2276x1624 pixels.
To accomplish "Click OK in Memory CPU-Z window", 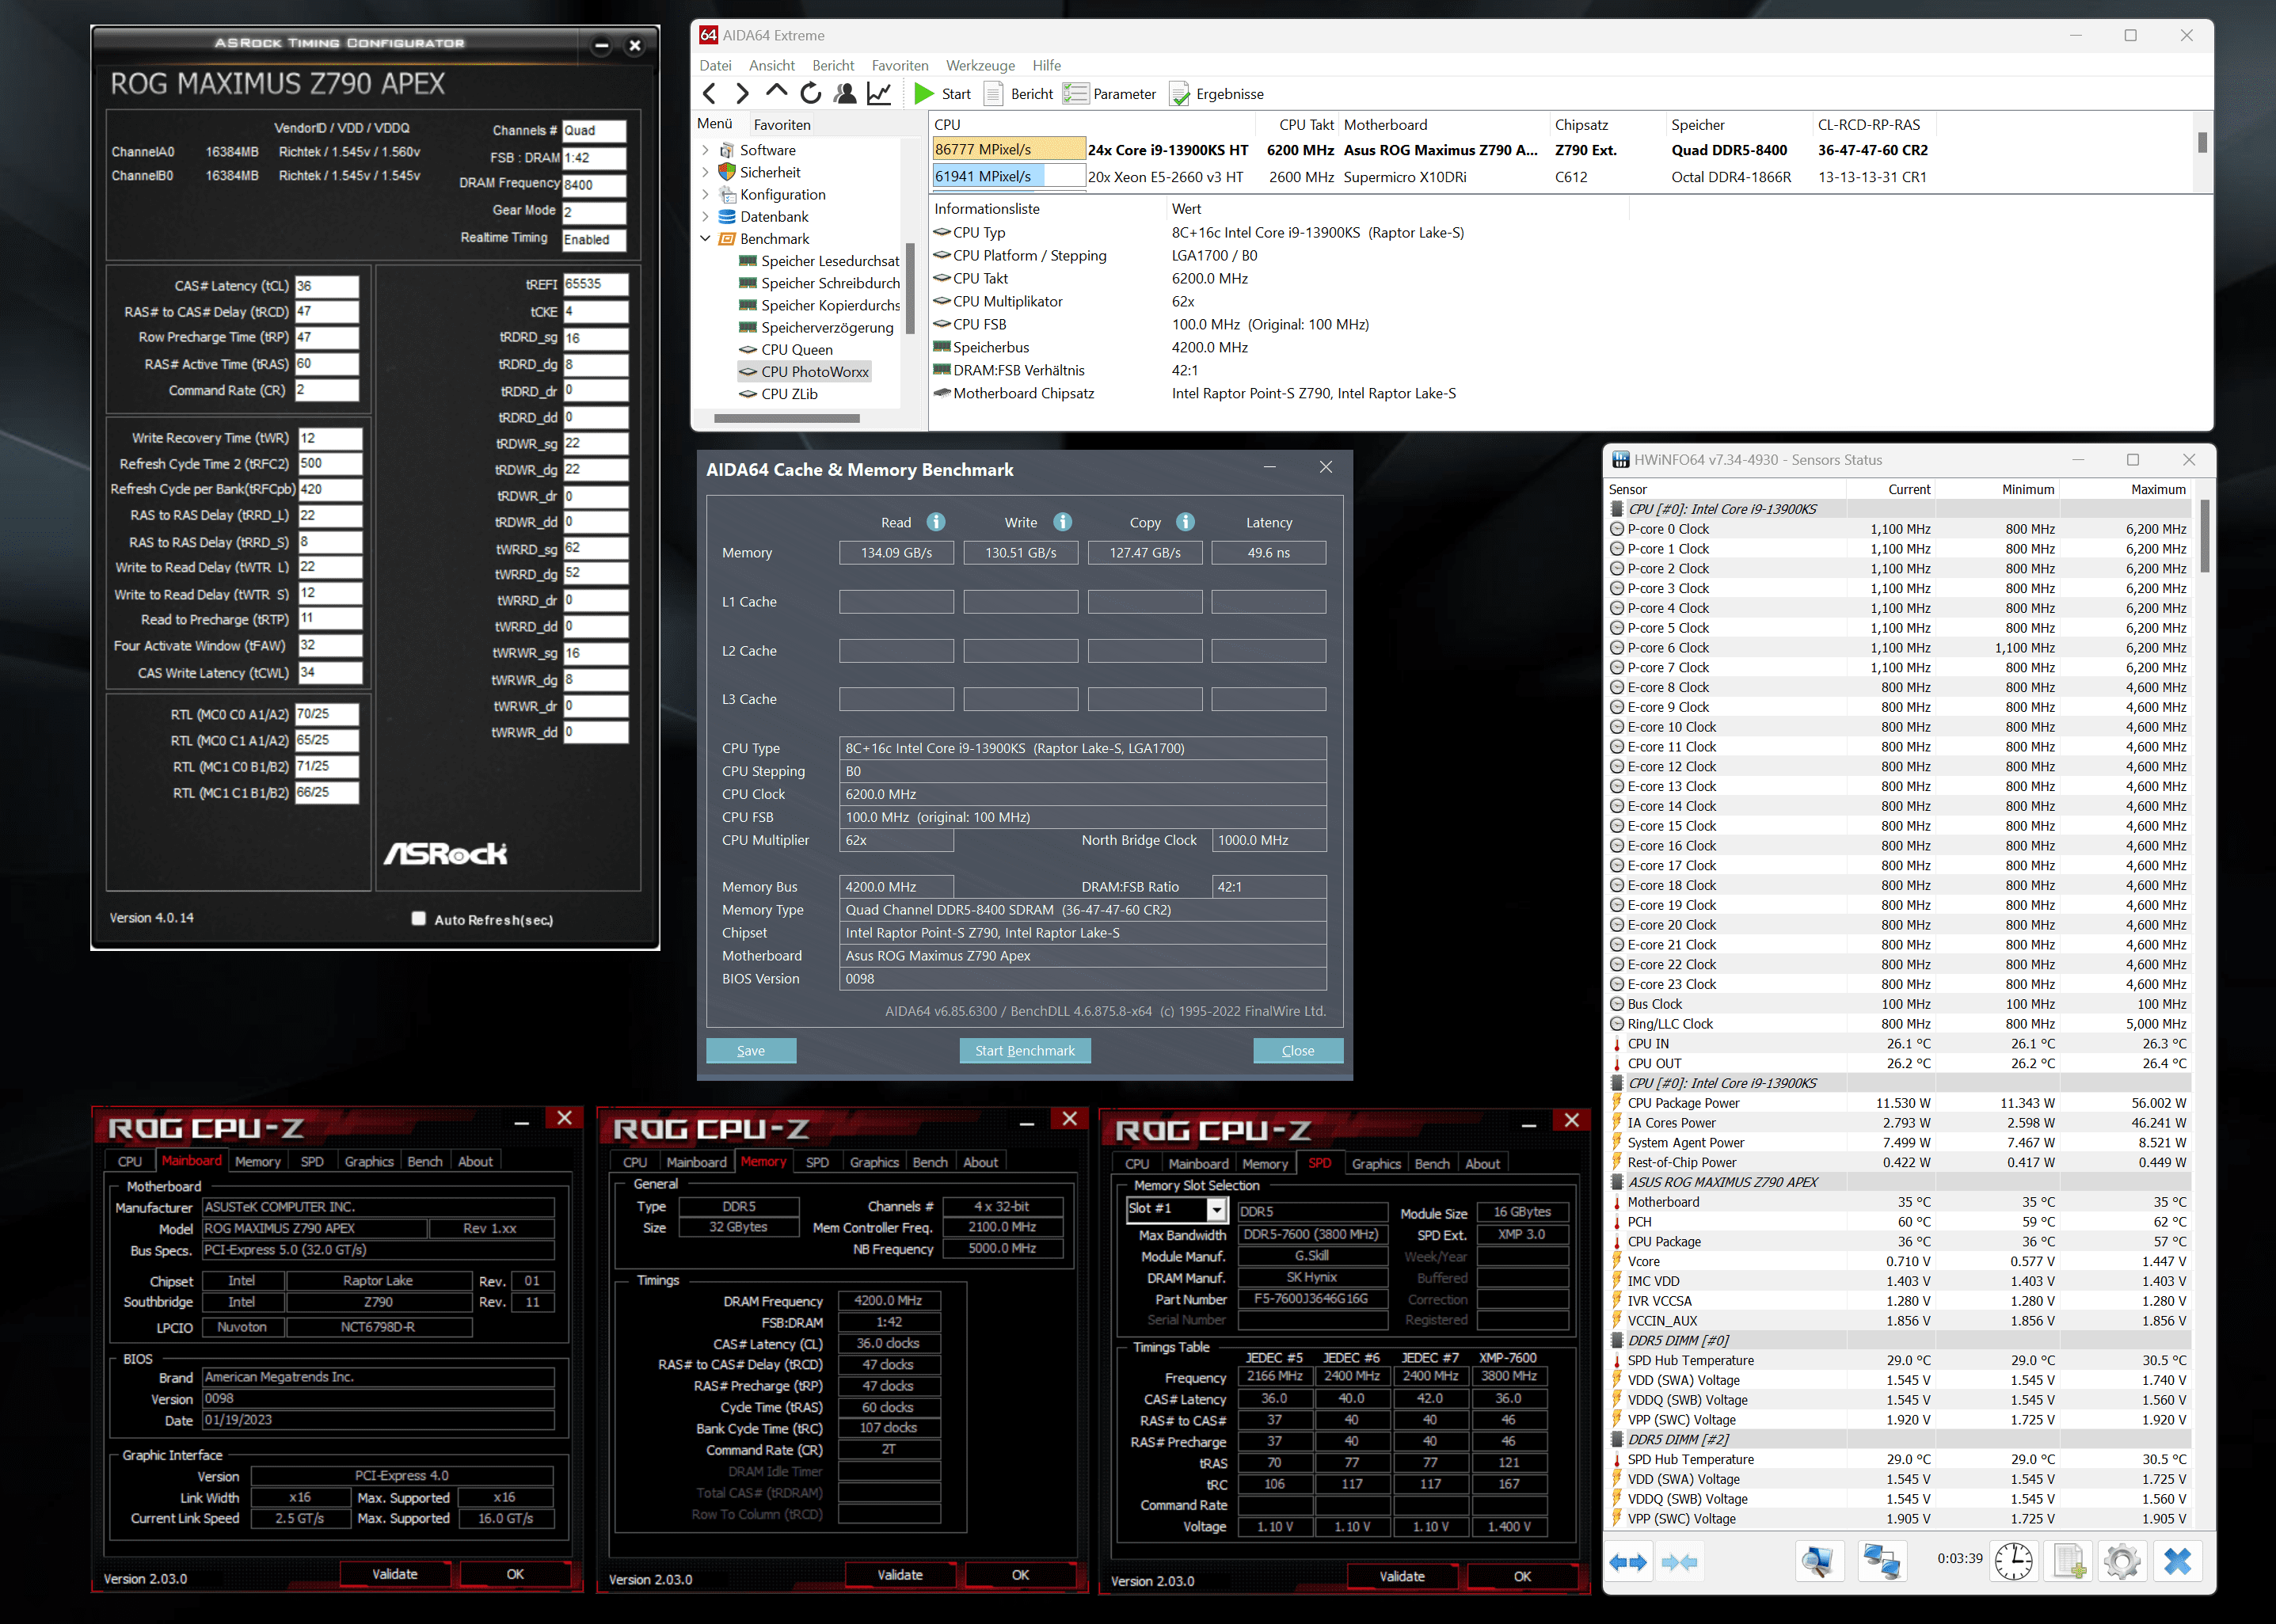I will tap(1020, 1575).
